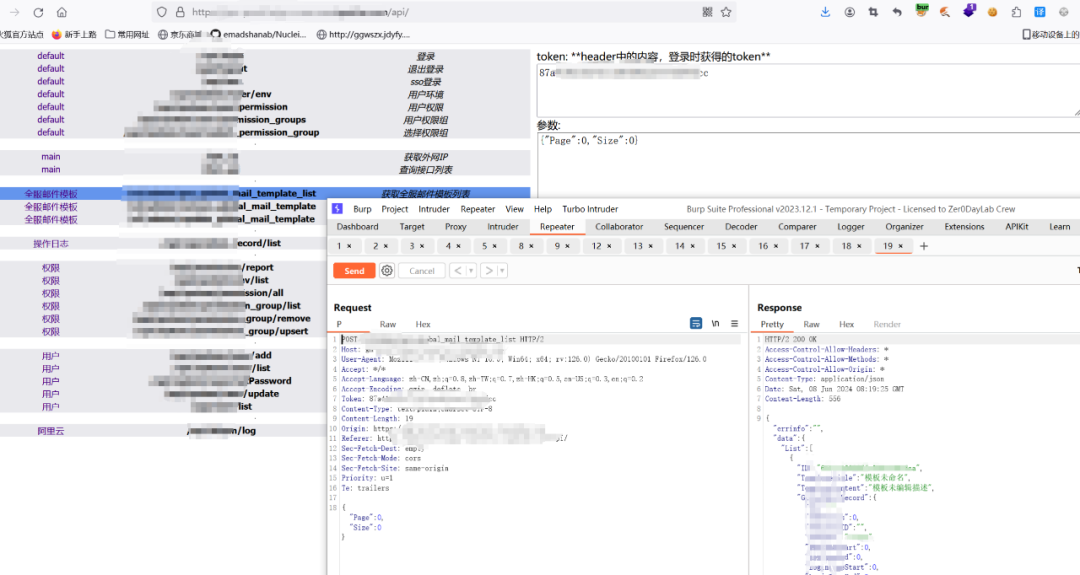
Task: Go back in Repeater request history
Action: pos(457,271)
